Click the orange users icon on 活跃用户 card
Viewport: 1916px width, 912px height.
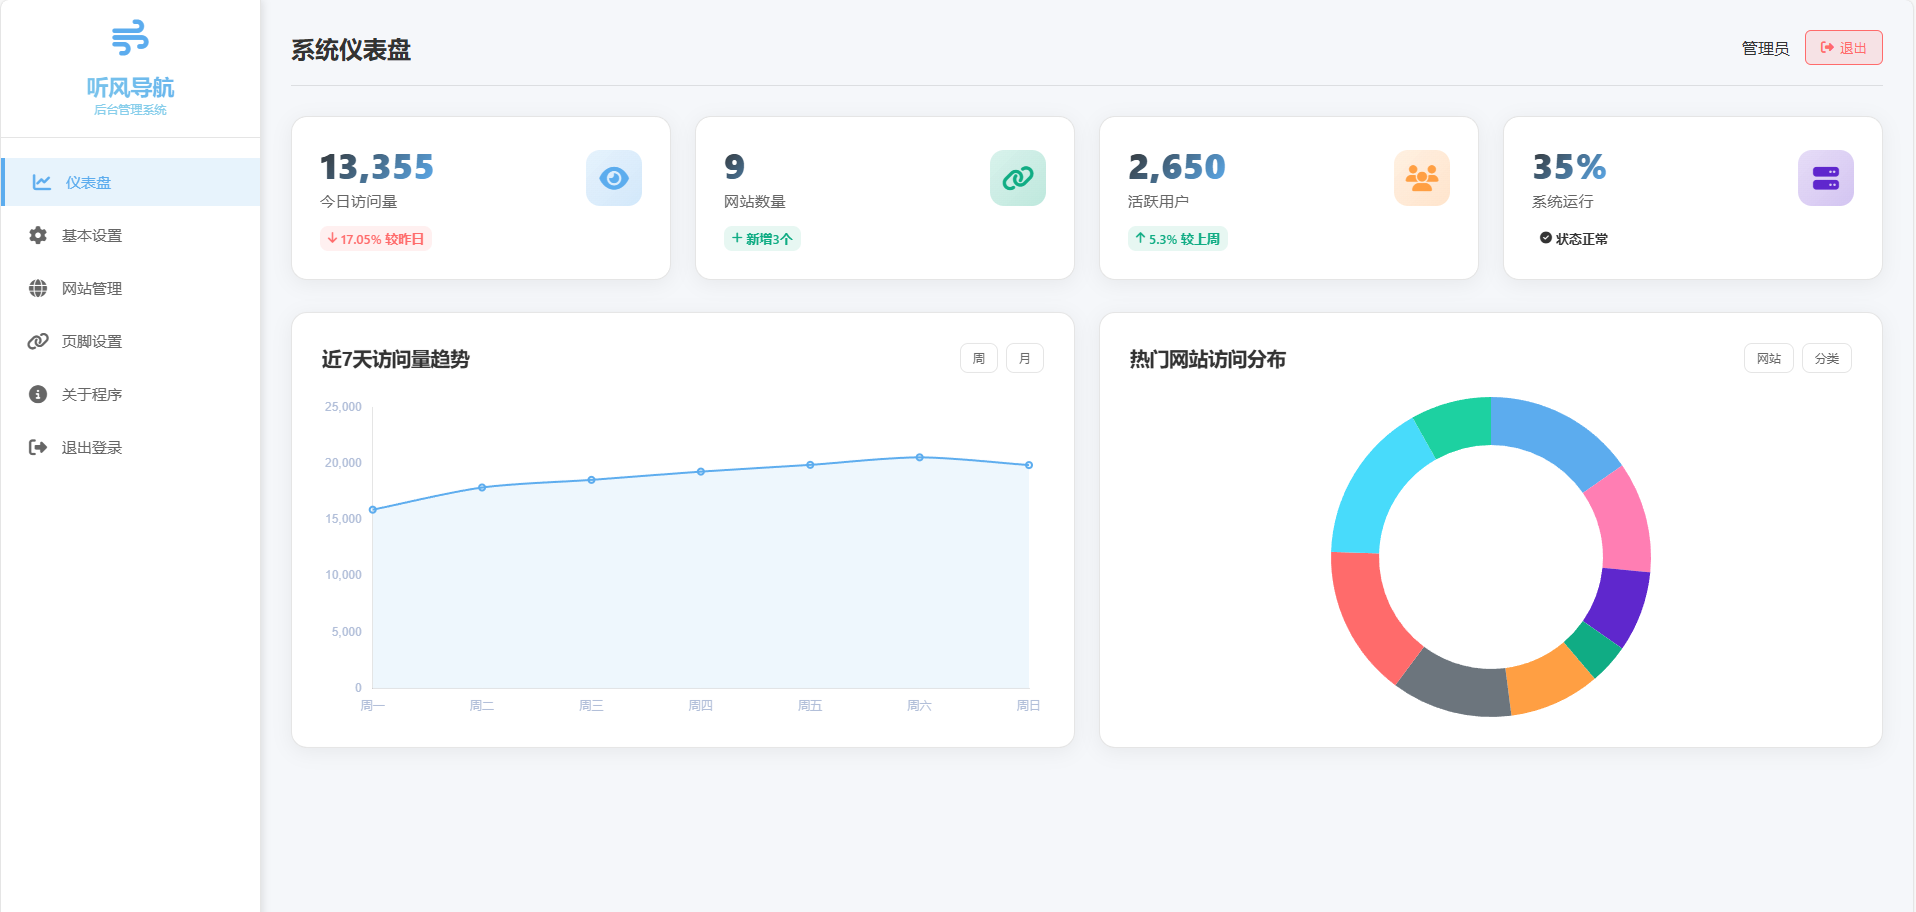1422,178
